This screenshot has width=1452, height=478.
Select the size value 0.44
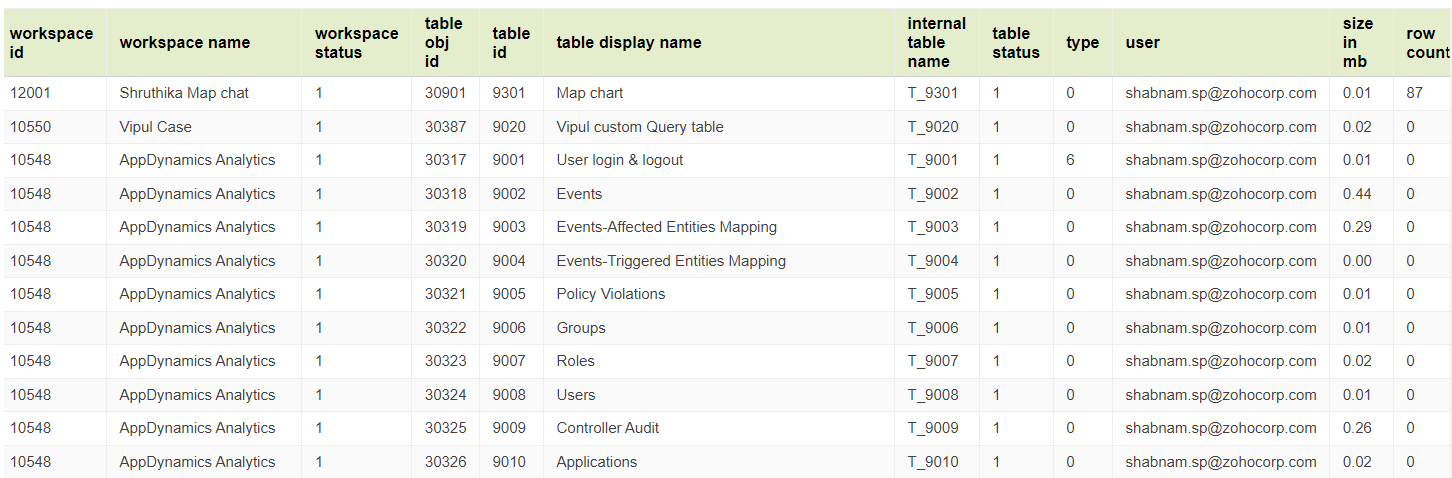point(1357,194)
